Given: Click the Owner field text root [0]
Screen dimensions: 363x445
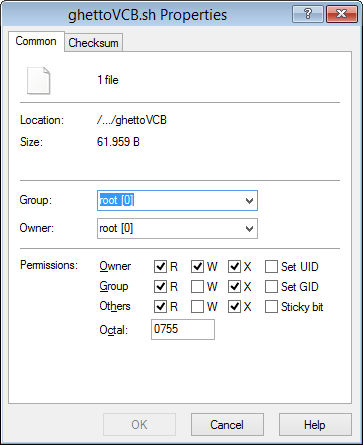Looking at the screenshot, I should pyautogui.click(x=116, y=228).
